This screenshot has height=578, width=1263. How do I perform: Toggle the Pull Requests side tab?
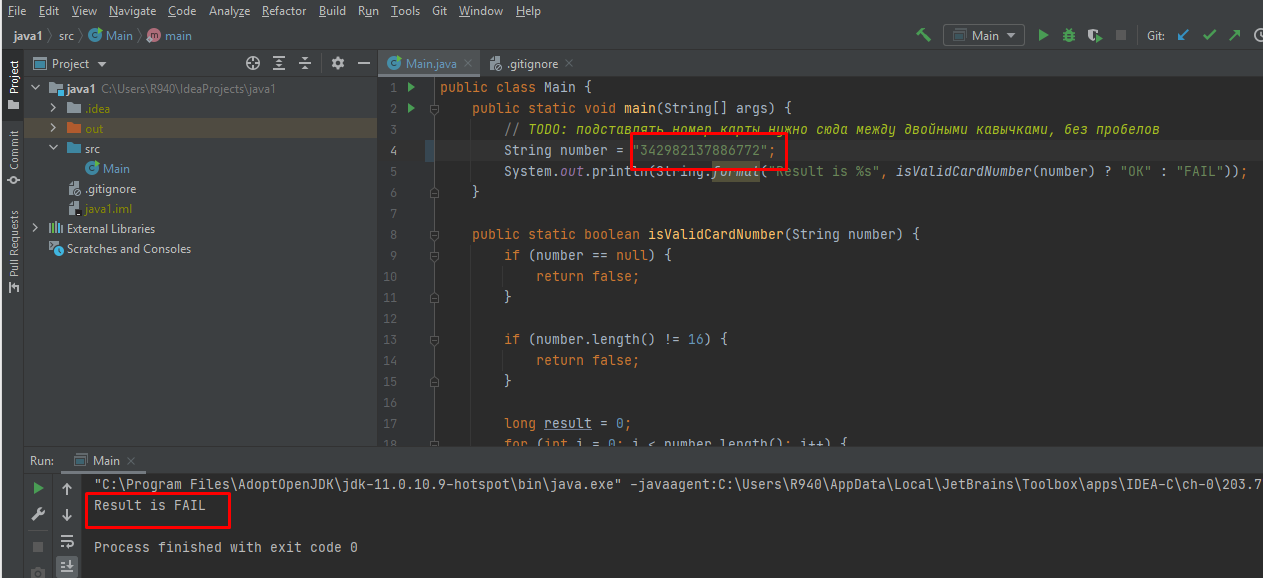tap(13, 251)
